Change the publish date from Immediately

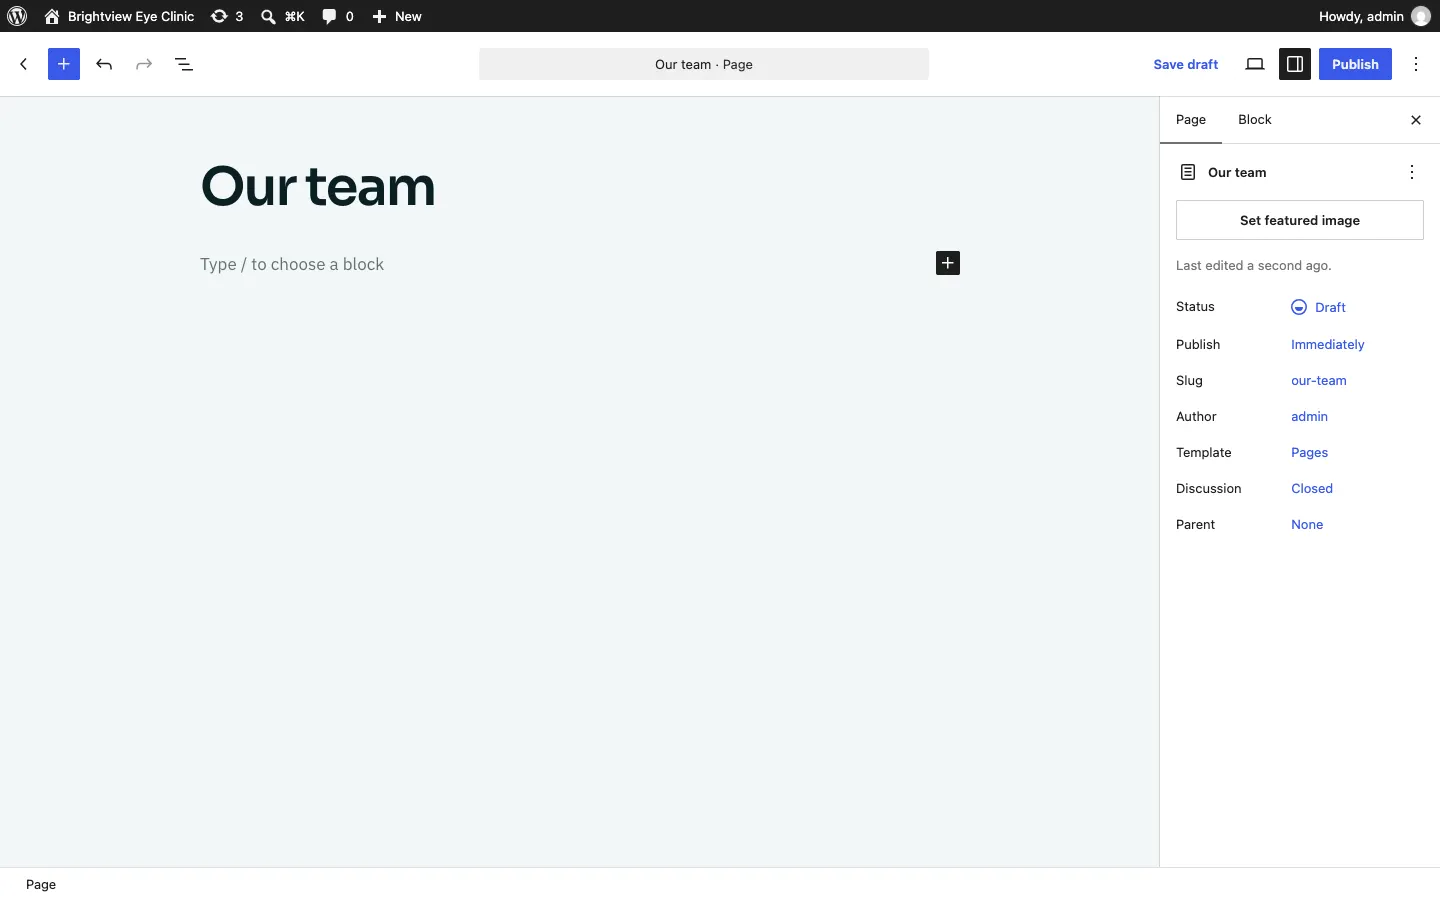[1328, 344]
